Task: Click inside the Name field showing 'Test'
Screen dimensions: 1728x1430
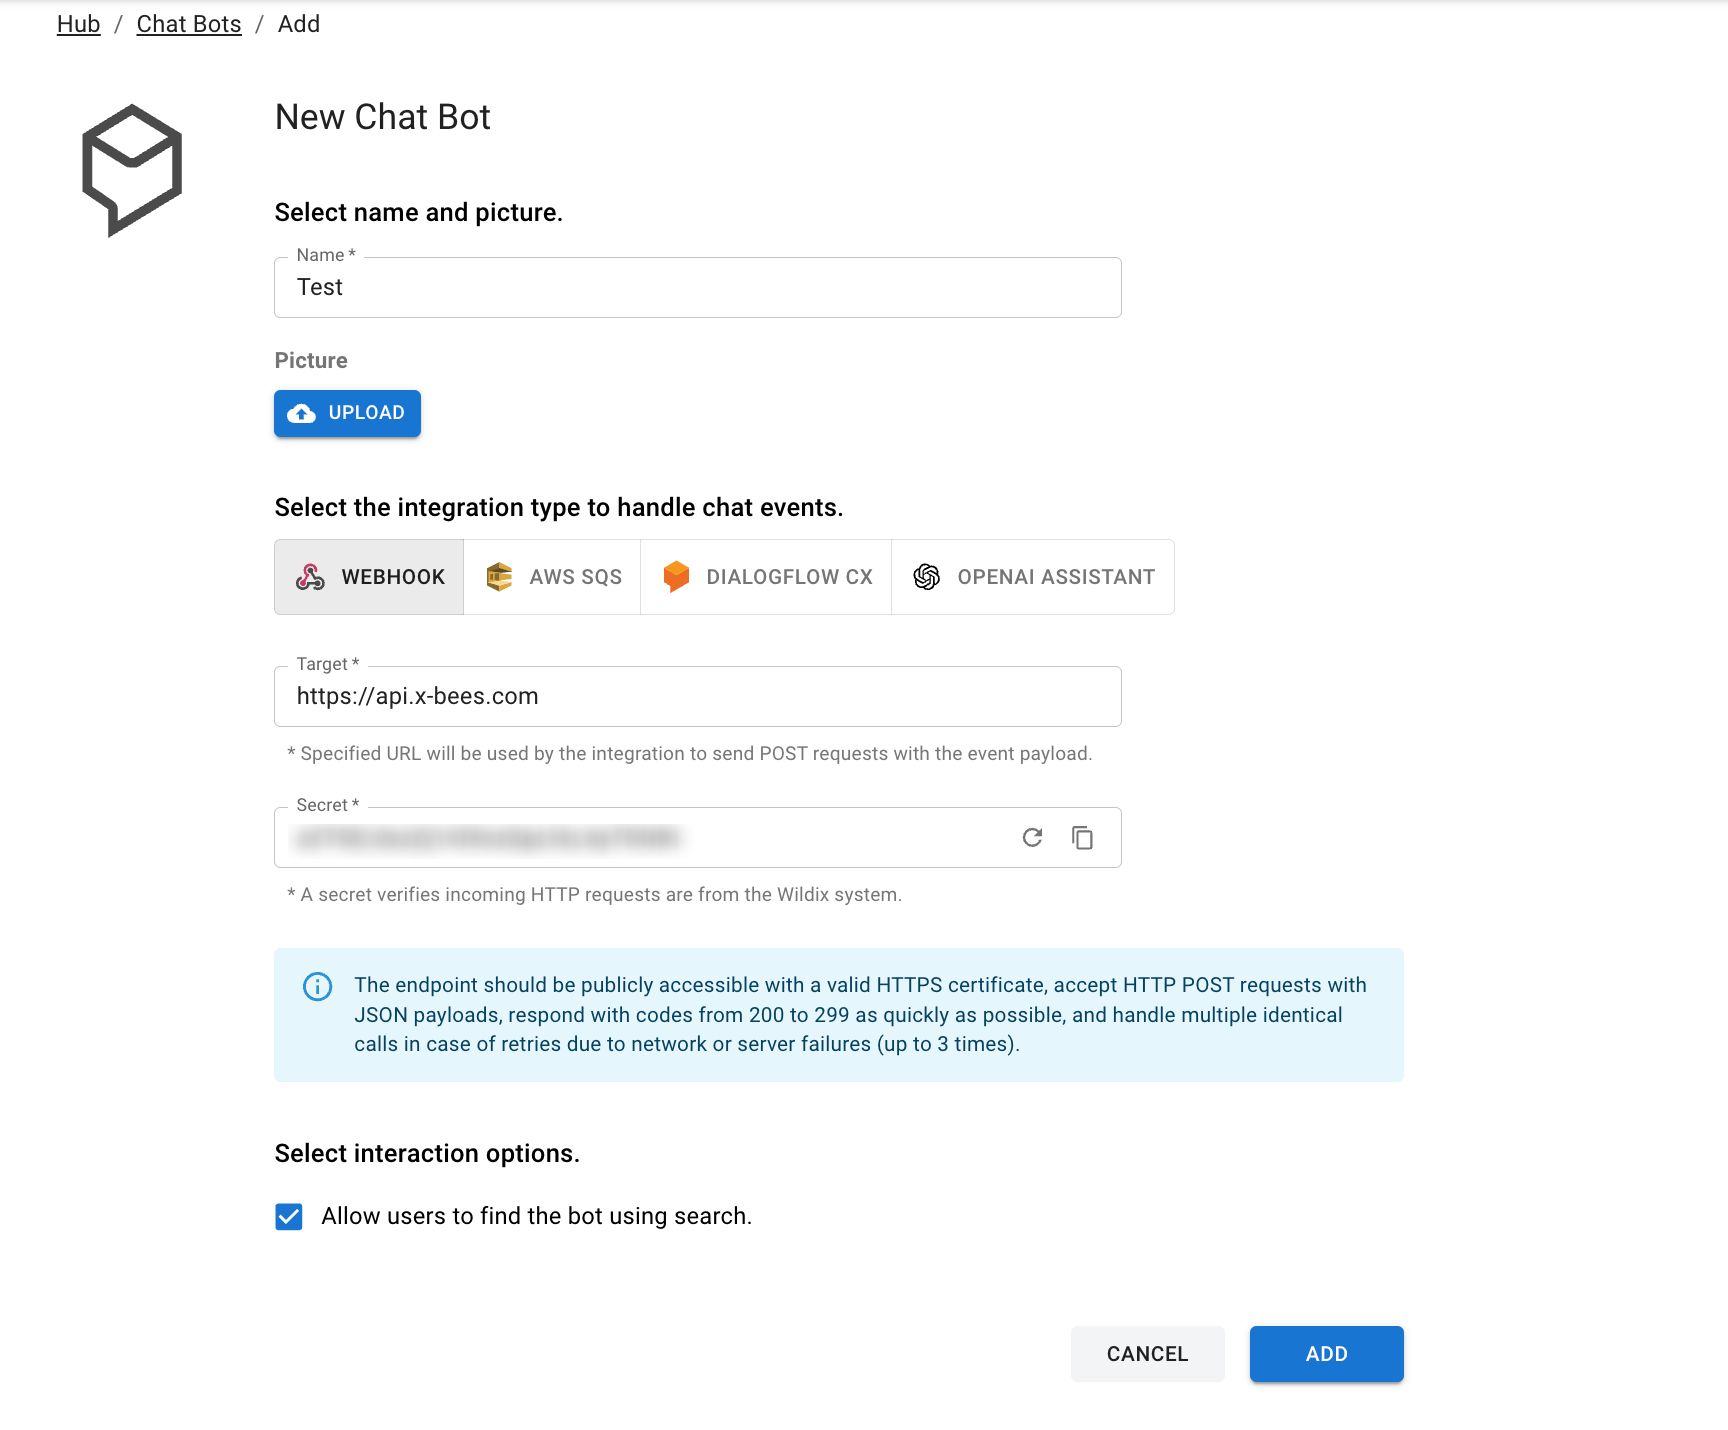Action: click(x=697, y=288)
